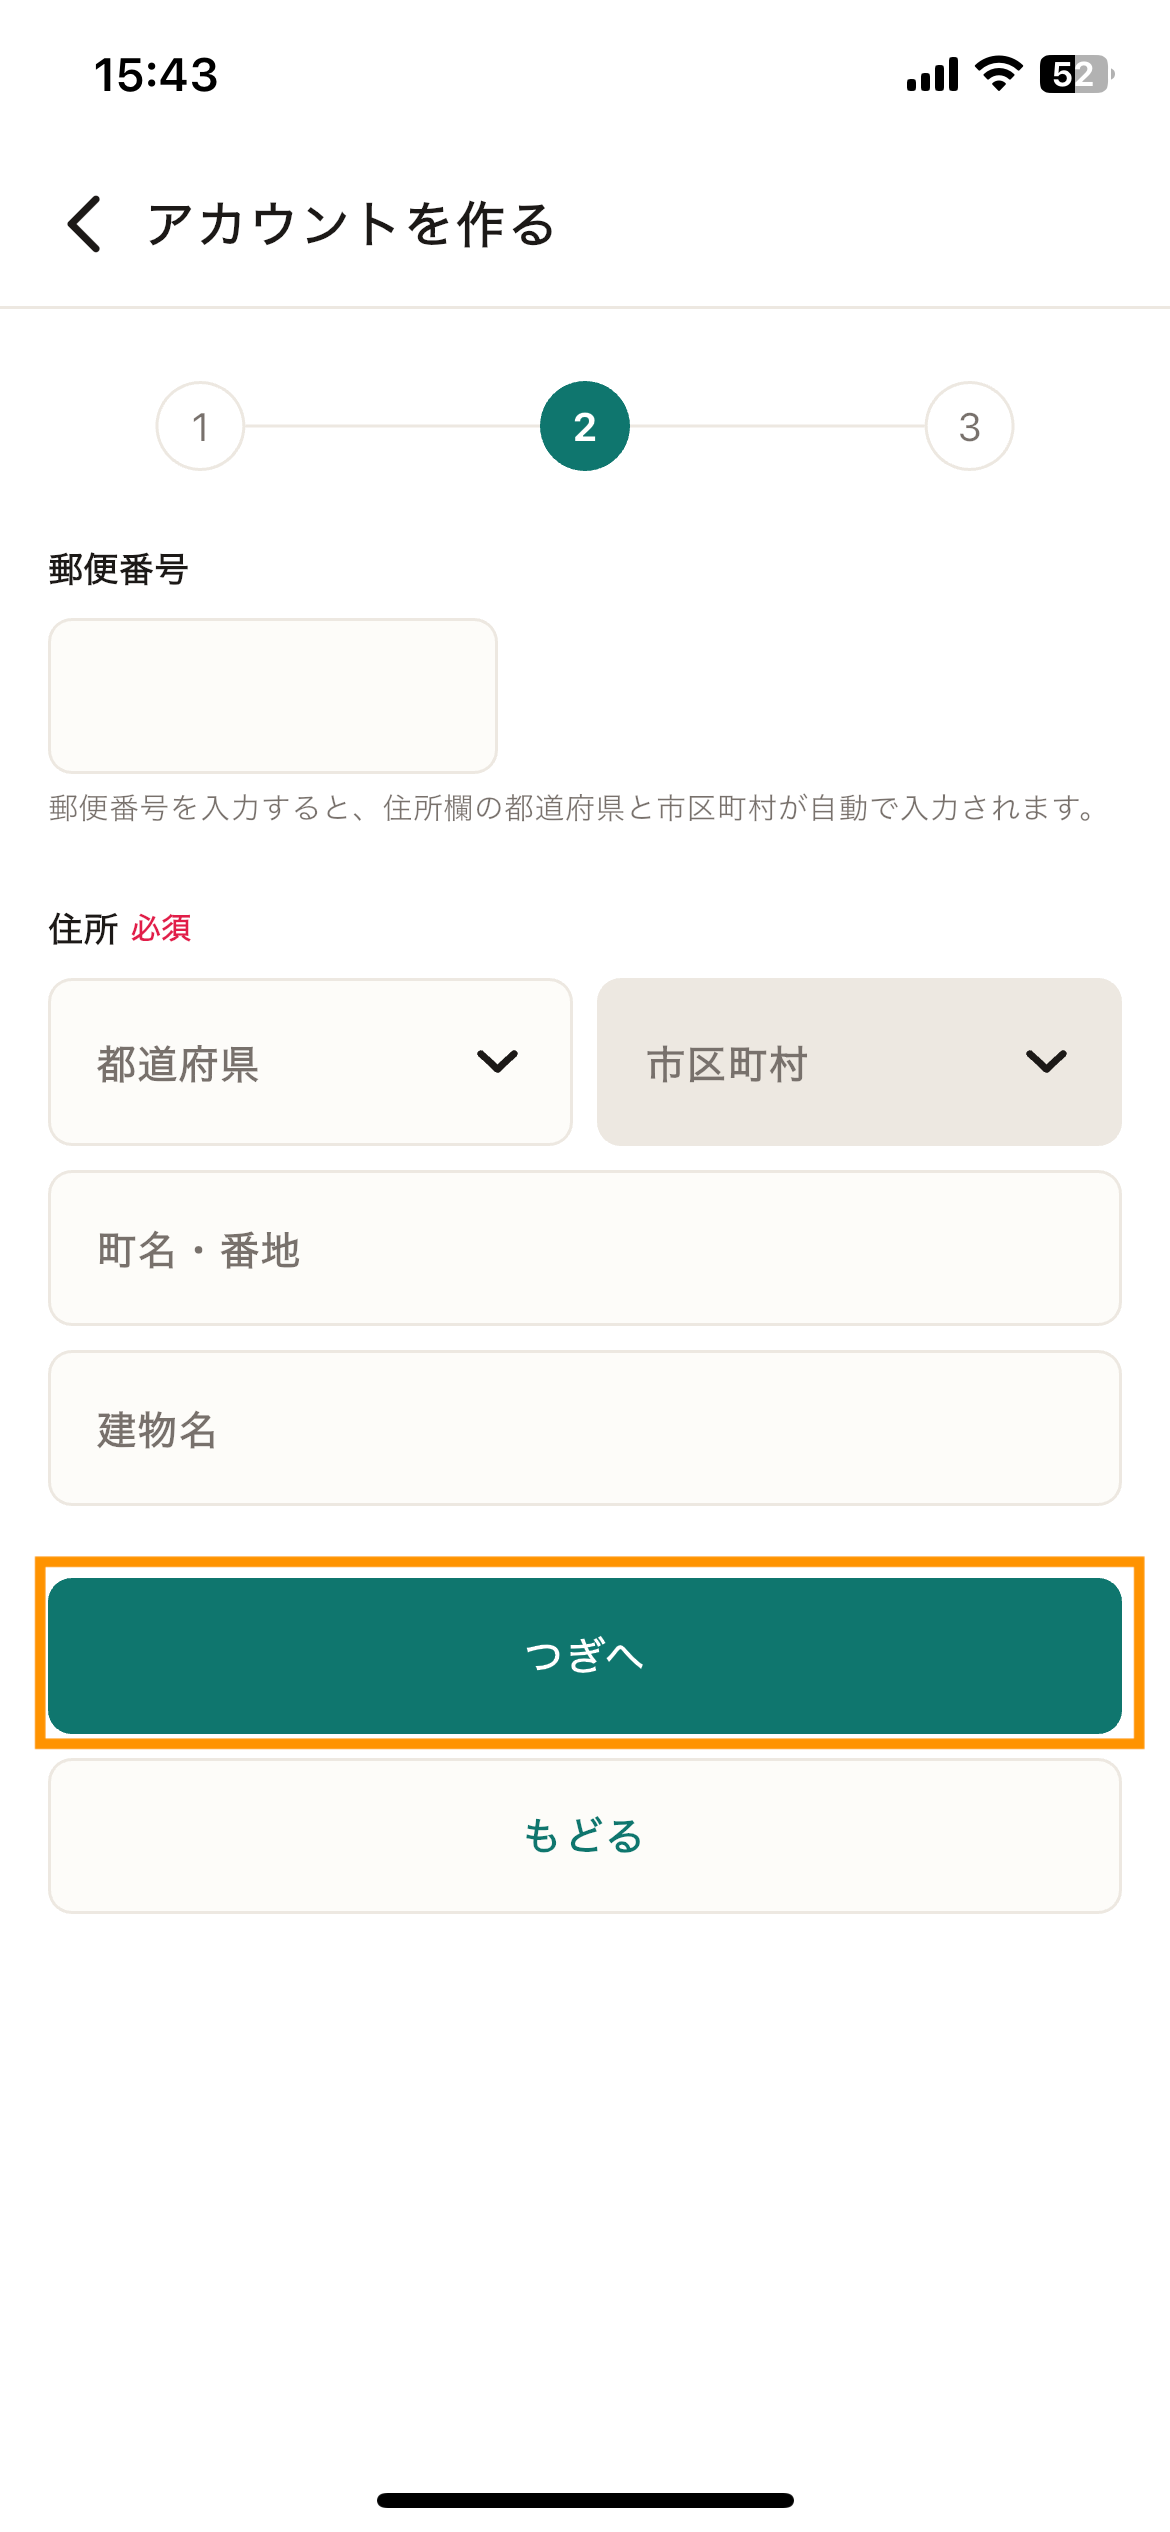Tap the battery indicator in status bar
This screenshot has height=2532, width=1170.
click(1077, 74)
